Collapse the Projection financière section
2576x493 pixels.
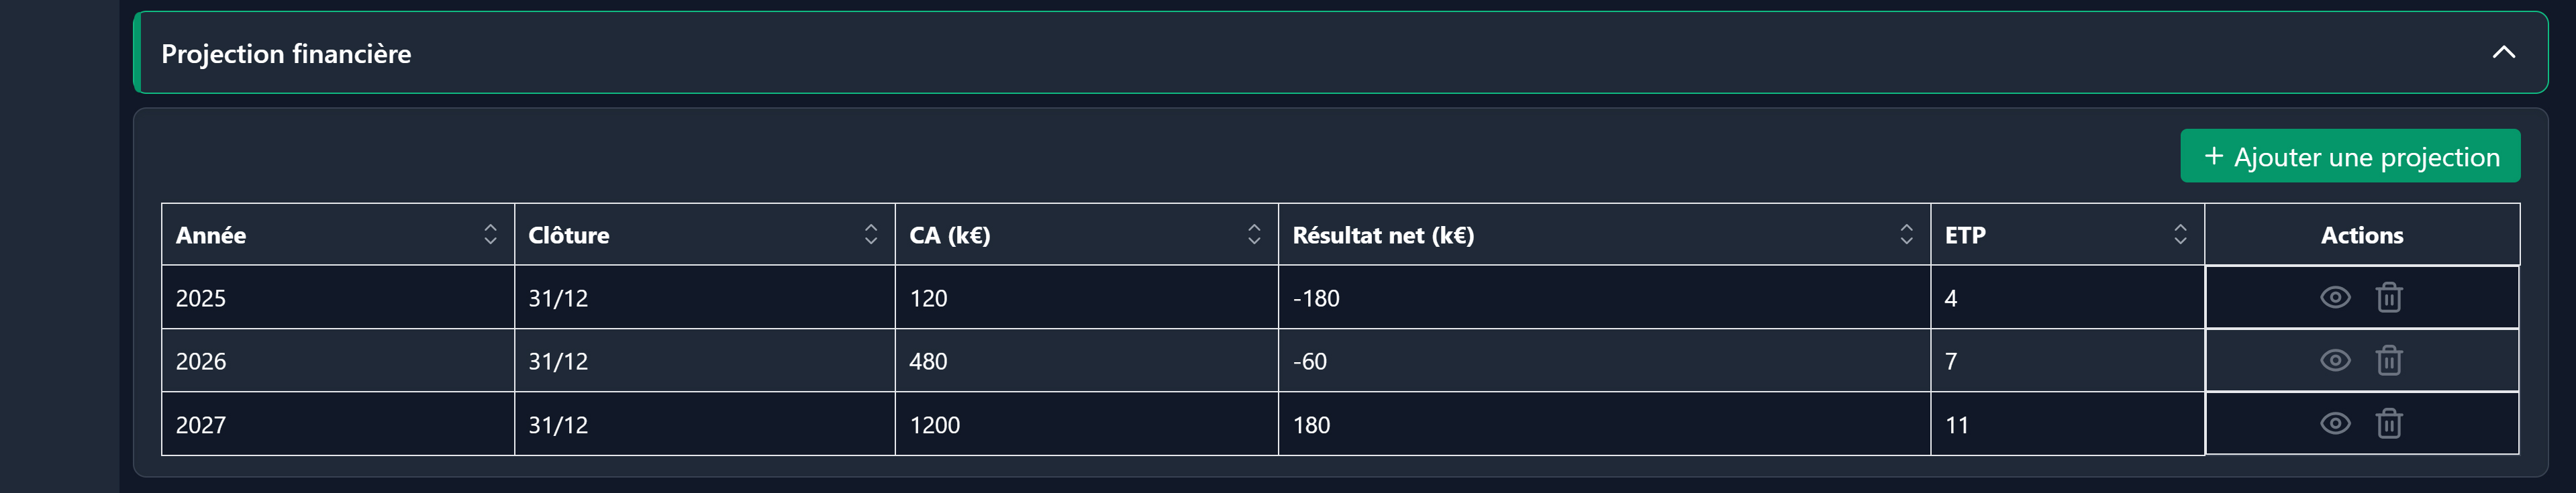(2503, 53)
